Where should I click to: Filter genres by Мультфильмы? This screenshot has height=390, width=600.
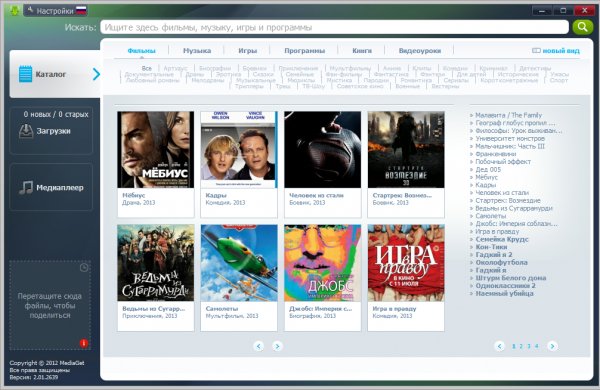(351, 68)
